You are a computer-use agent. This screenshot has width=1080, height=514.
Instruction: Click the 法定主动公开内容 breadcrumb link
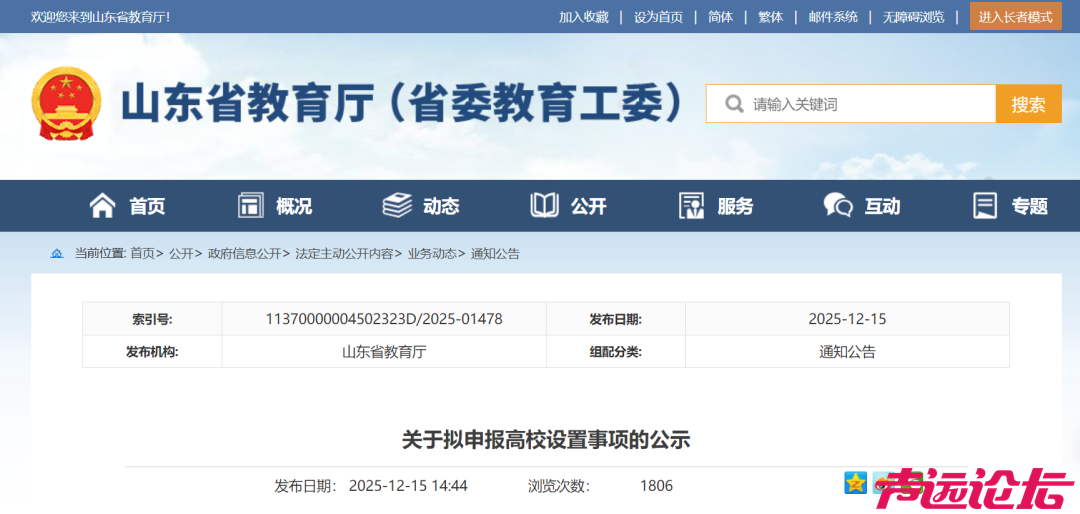click(344, 254)
